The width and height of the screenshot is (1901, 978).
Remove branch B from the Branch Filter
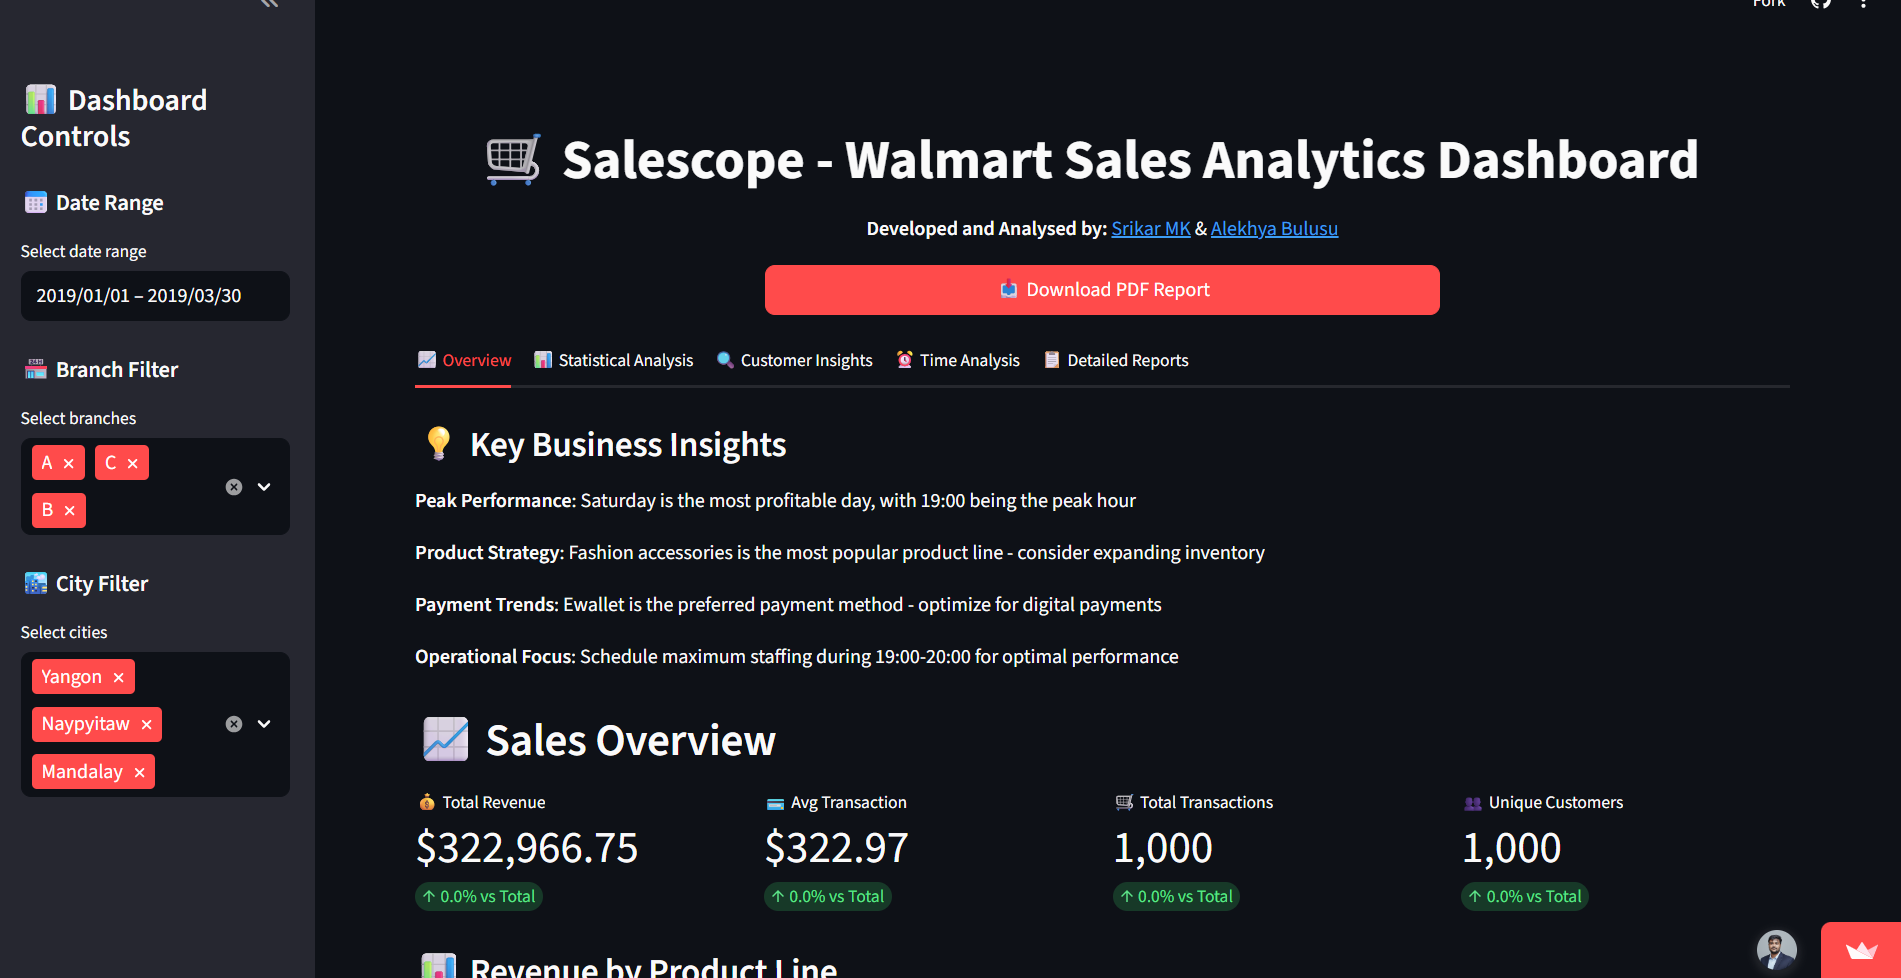[71, 510]
